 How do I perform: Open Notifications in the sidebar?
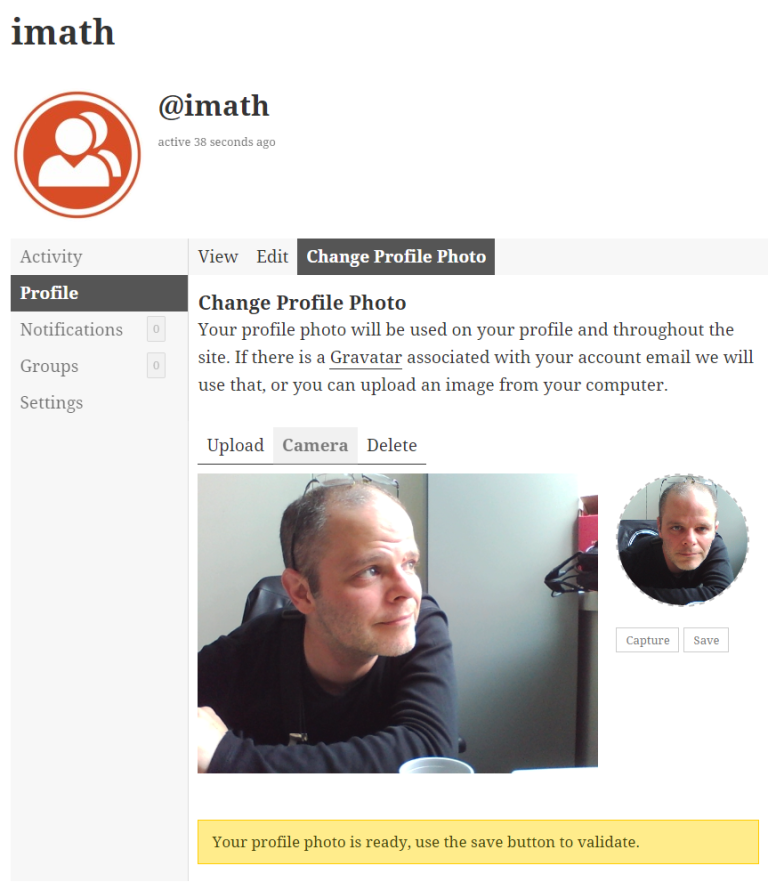pos(71,329)
